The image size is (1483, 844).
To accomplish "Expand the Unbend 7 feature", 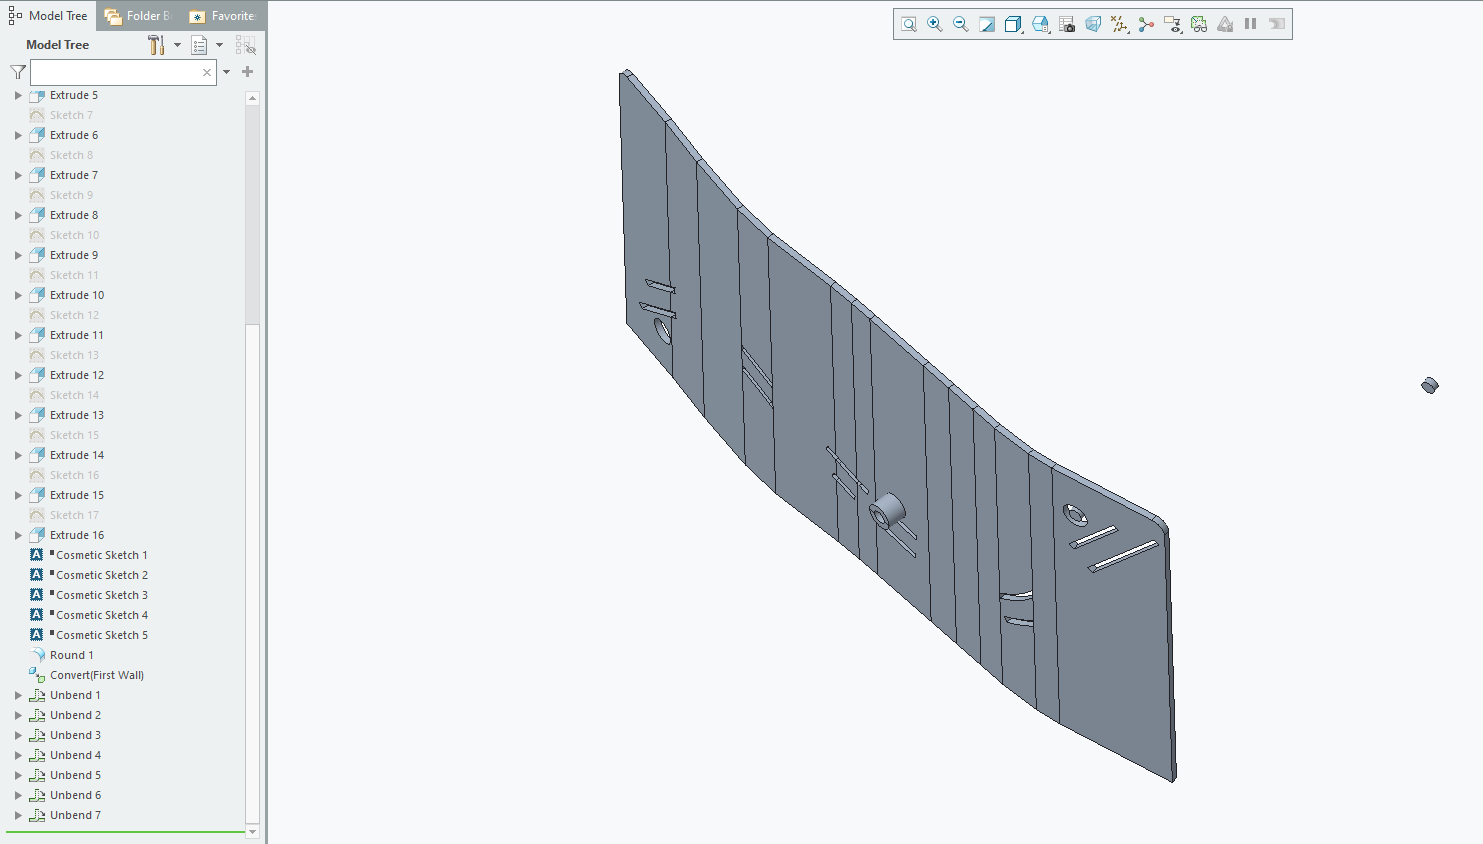I will point(16,815).
